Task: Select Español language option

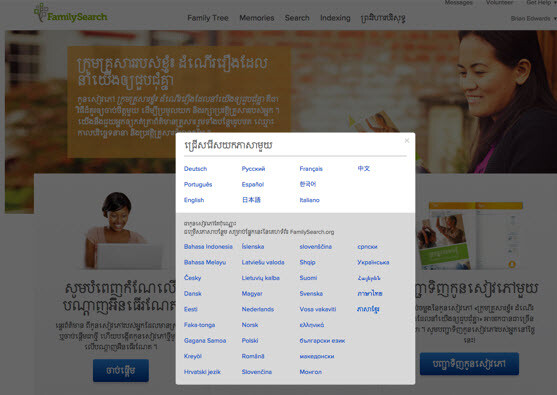Action: (253, 184)
